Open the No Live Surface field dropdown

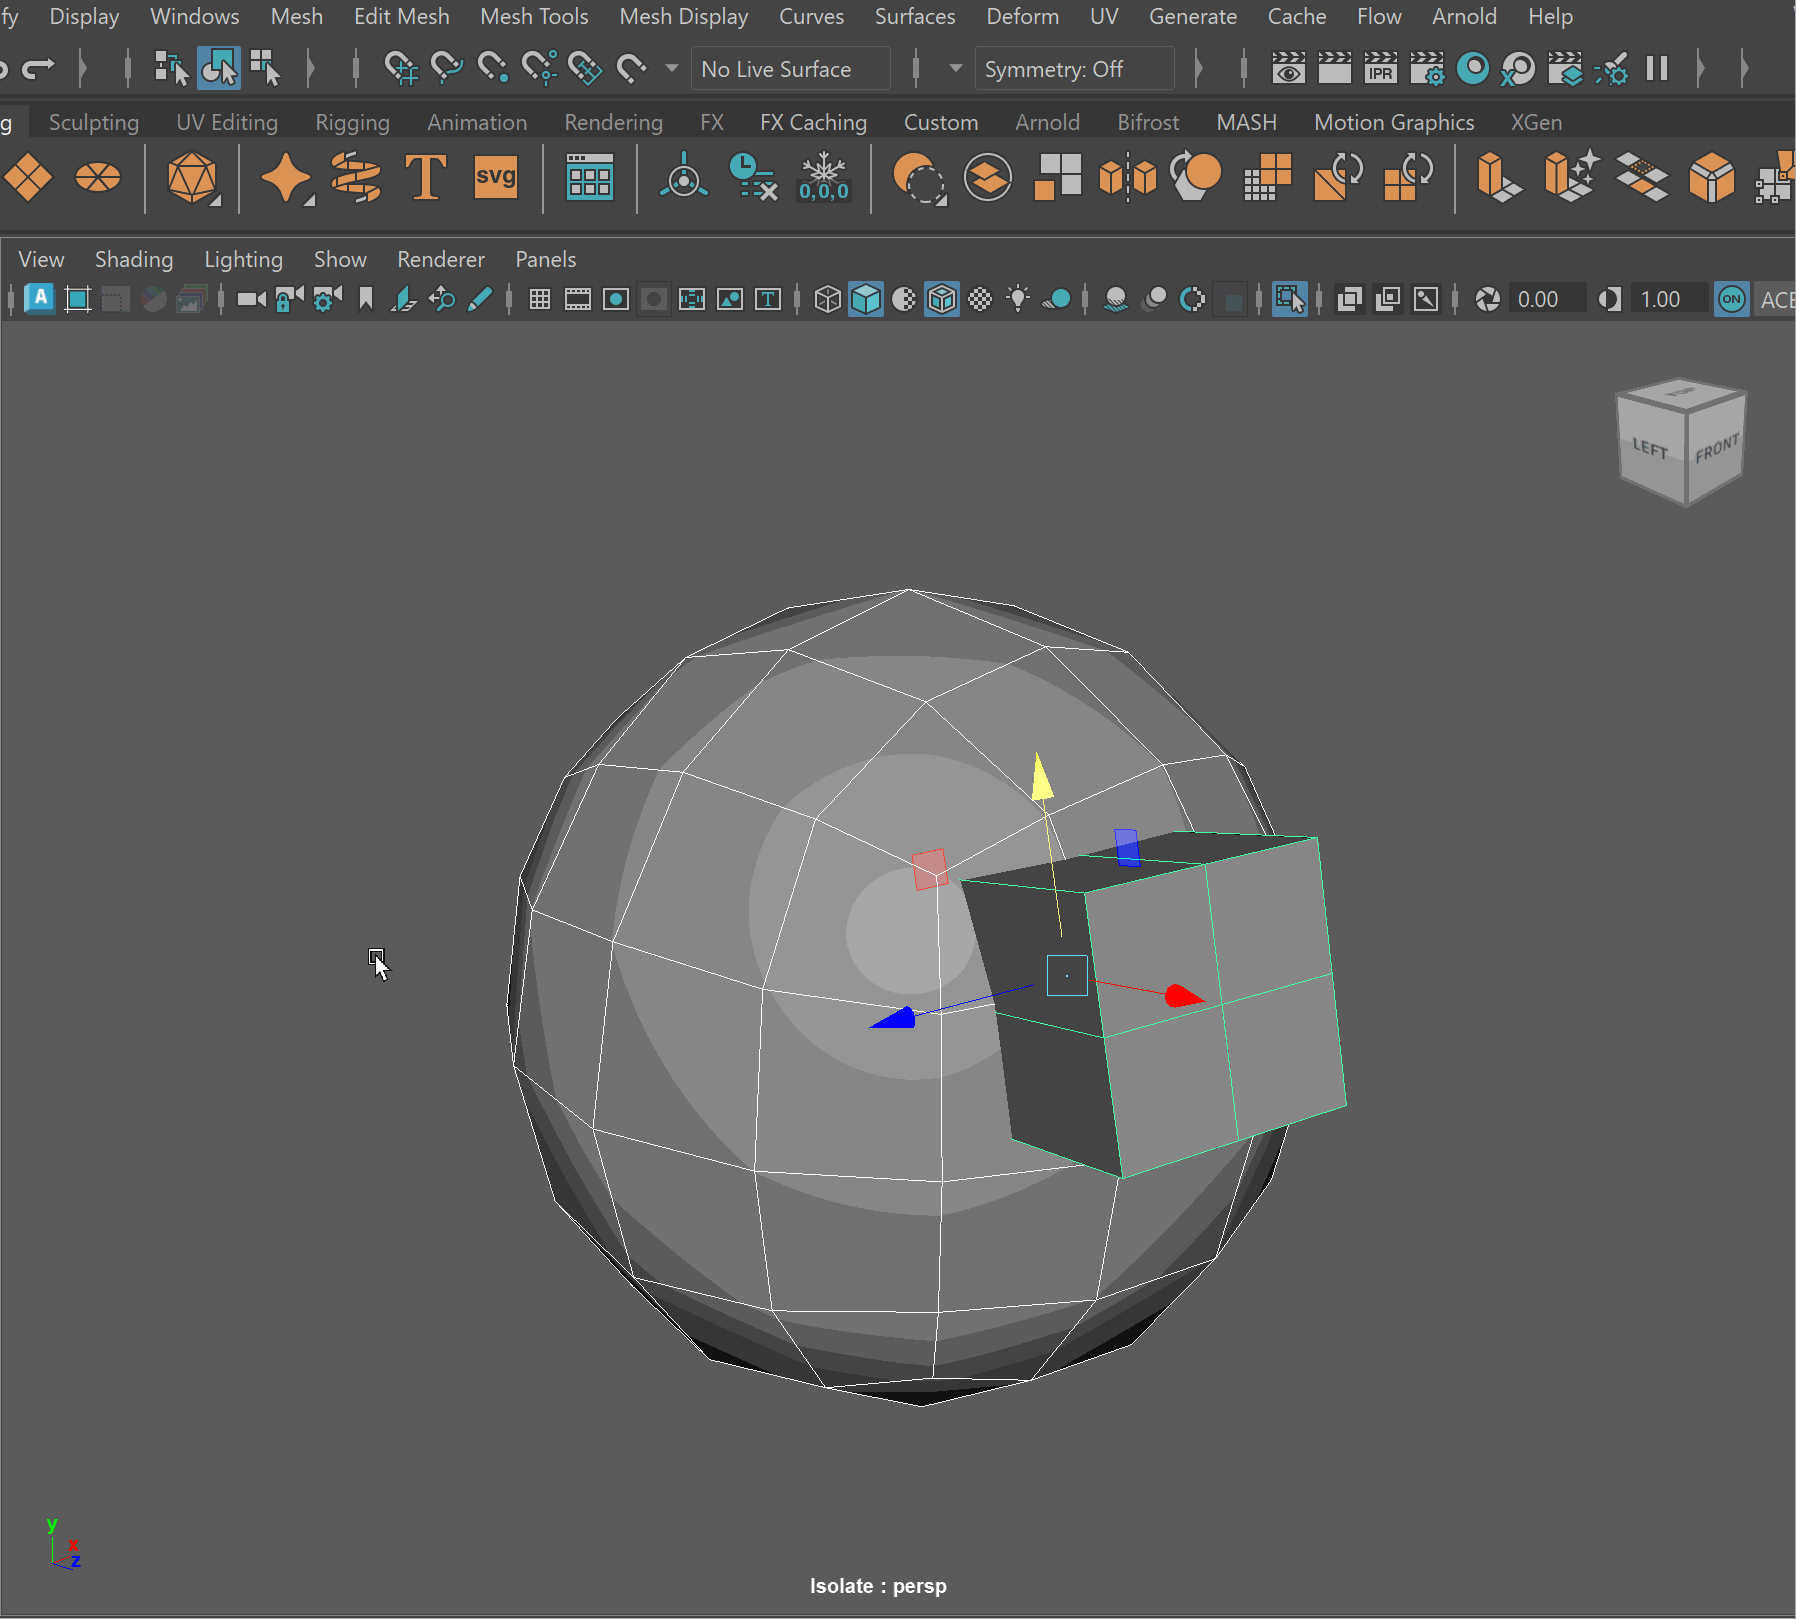(x=789, y=69)
